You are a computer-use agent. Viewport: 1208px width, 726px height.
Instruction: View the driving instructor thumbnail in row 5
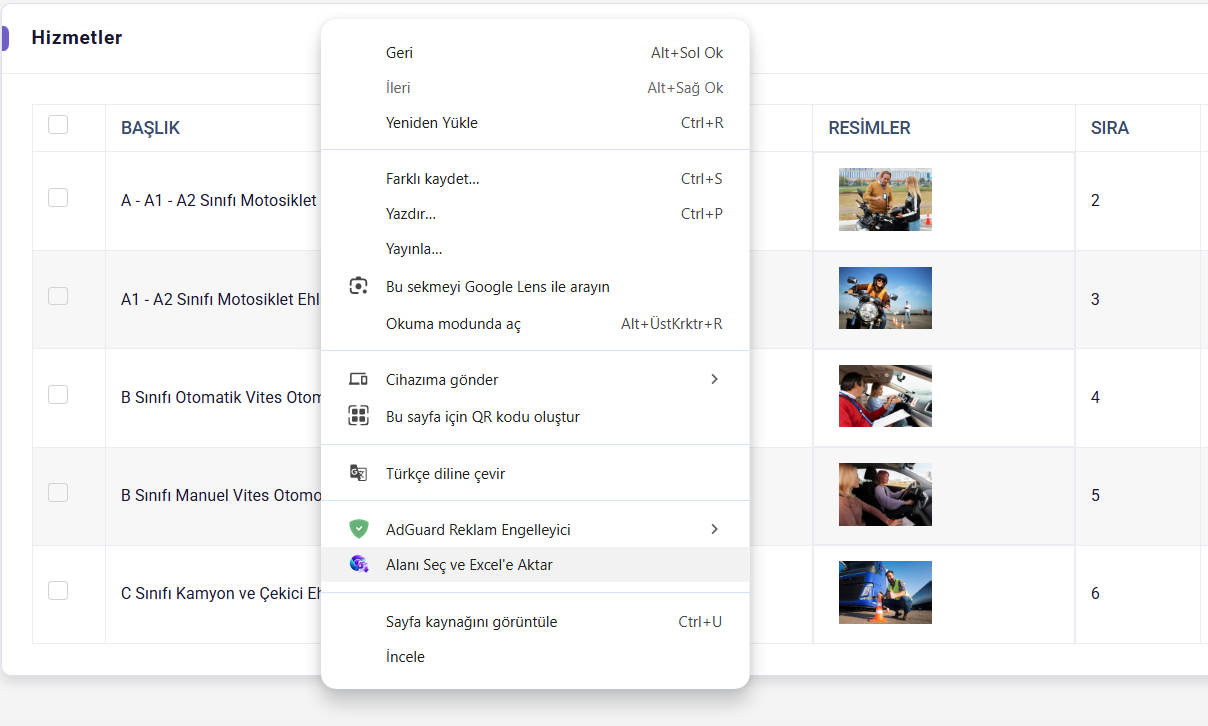pyautogui.click(x=885, y=494)
